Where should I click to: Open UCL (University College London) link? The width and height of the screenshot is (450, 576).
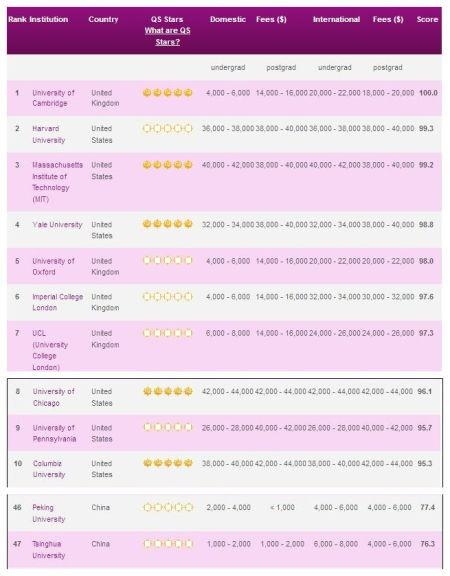(50, 350)
